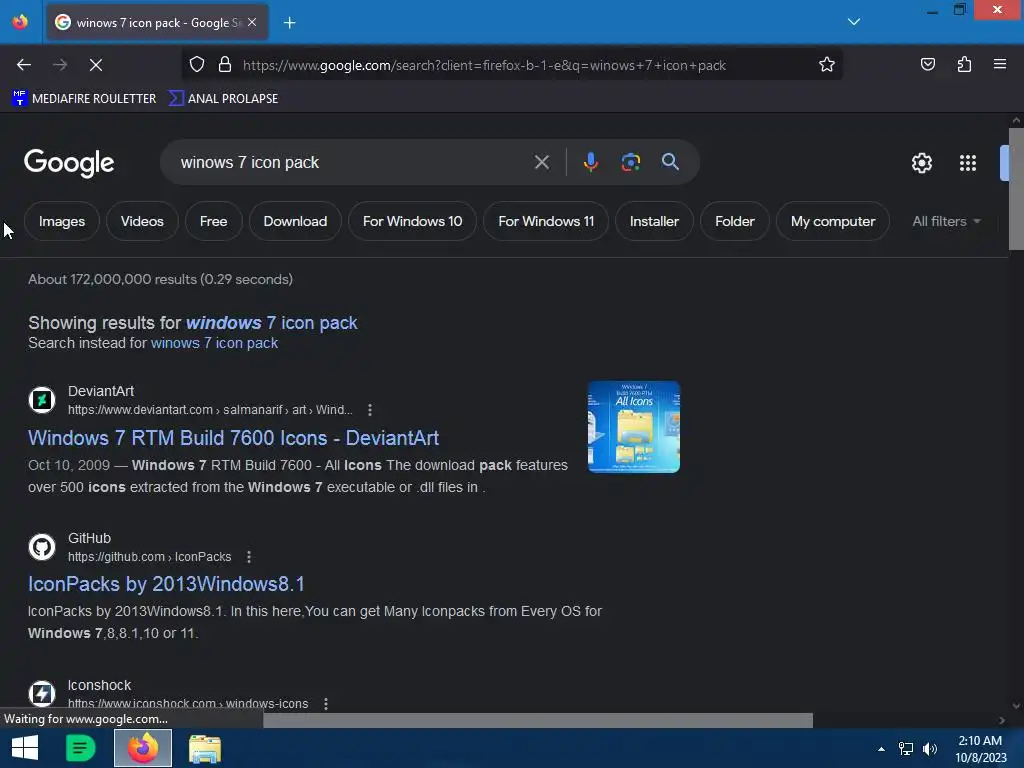Select the Folder filter chip
1024x768 pixels.
tap(735, 221)
